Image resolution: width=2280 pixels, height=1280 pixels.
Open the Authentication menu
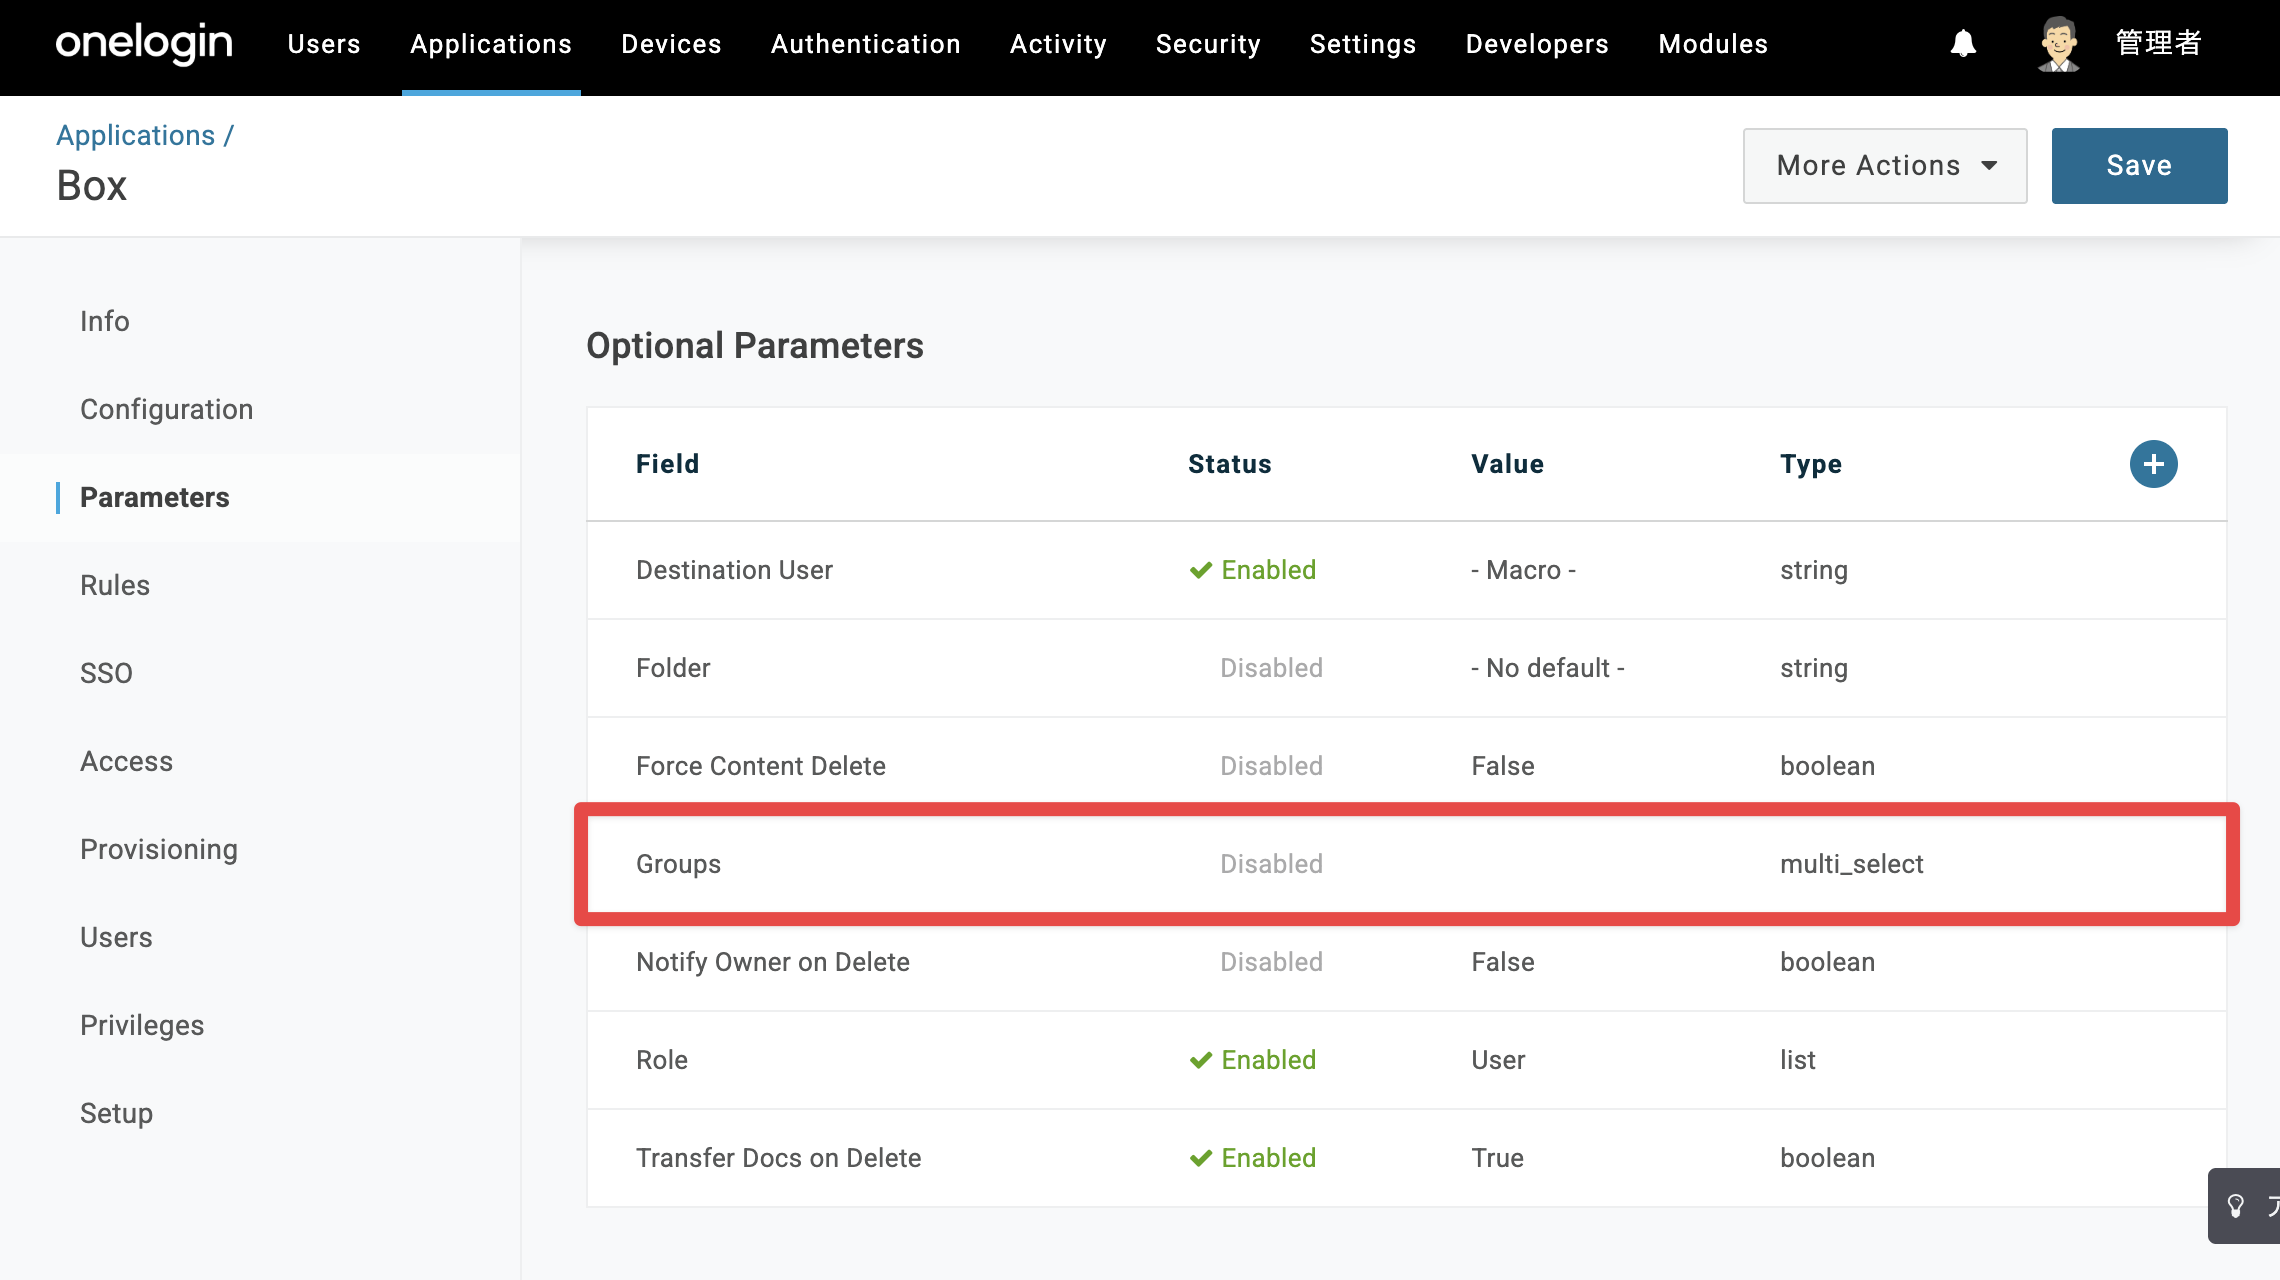pos(866,44)
